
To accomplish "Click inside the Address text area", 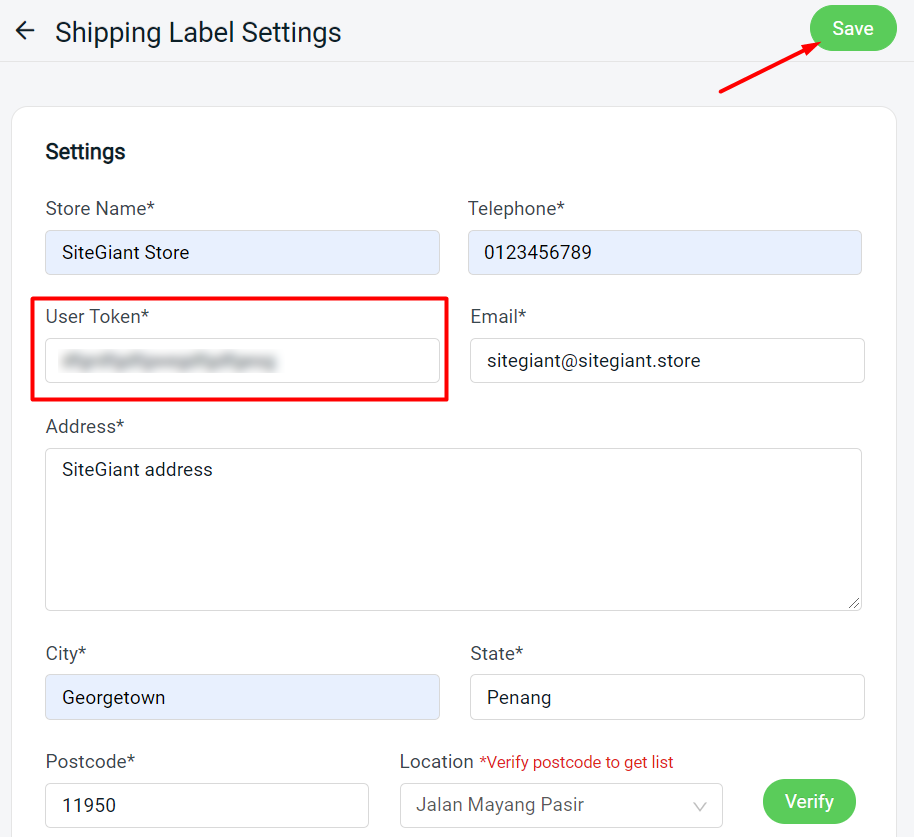I will (453, 529).
